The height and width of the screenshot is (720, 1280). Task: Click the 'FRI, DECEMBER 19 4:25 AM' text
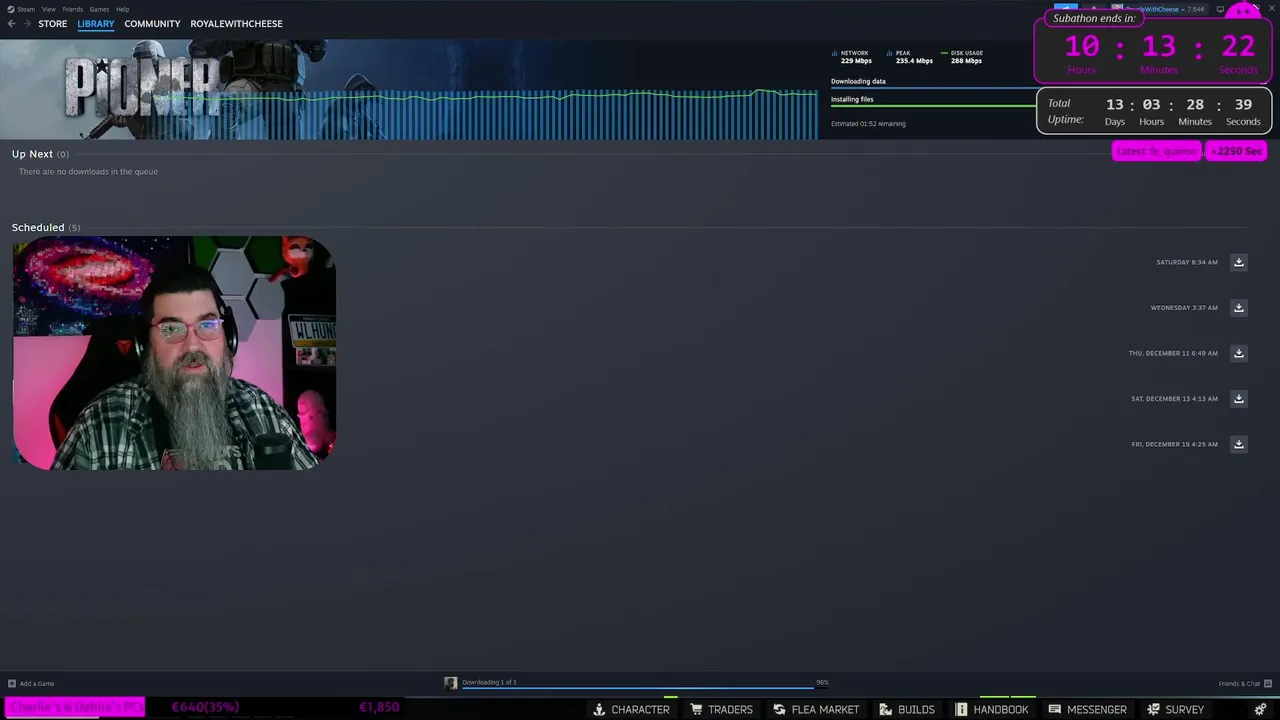tap(1175, 444)
